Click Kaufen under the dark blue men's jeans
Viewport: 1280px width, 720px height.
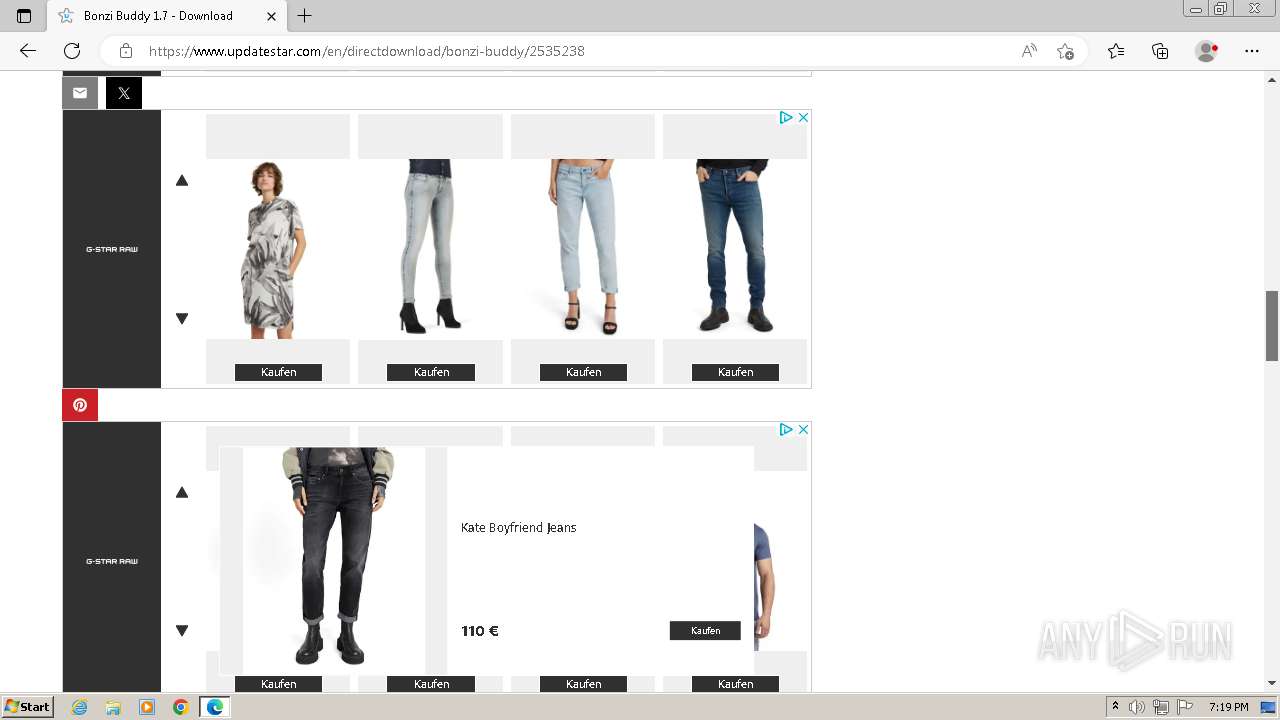pos(735,372)
